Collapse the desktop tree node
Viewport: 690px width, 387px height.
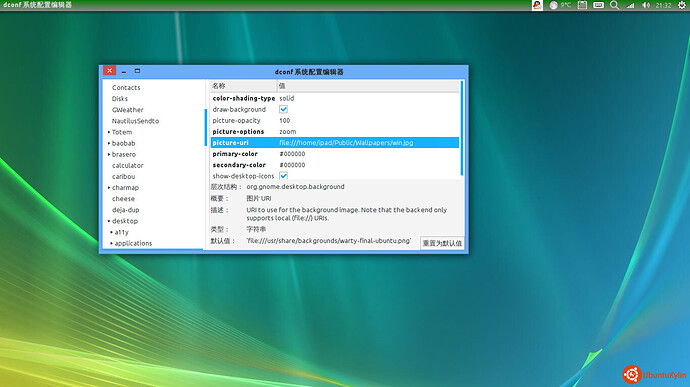tap(109, 221)
